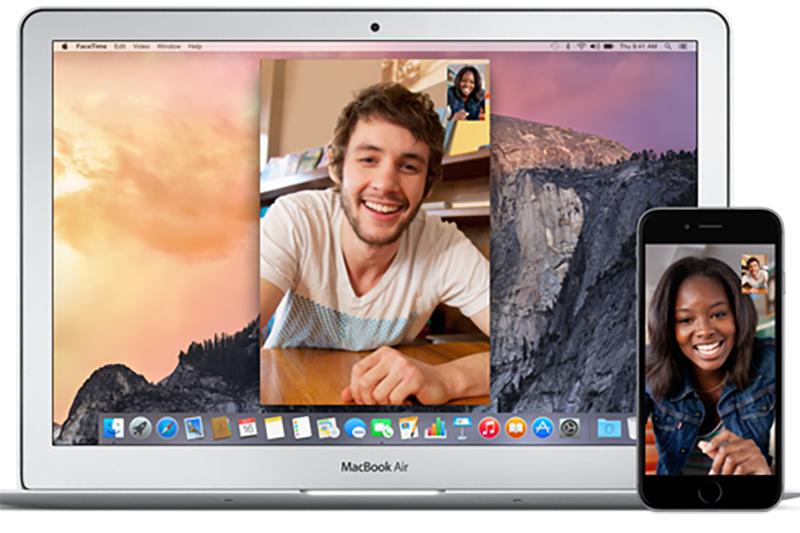Screen dimensions: 800x533
Task: Open the Calendar app in dock
Action: point(247,428)
